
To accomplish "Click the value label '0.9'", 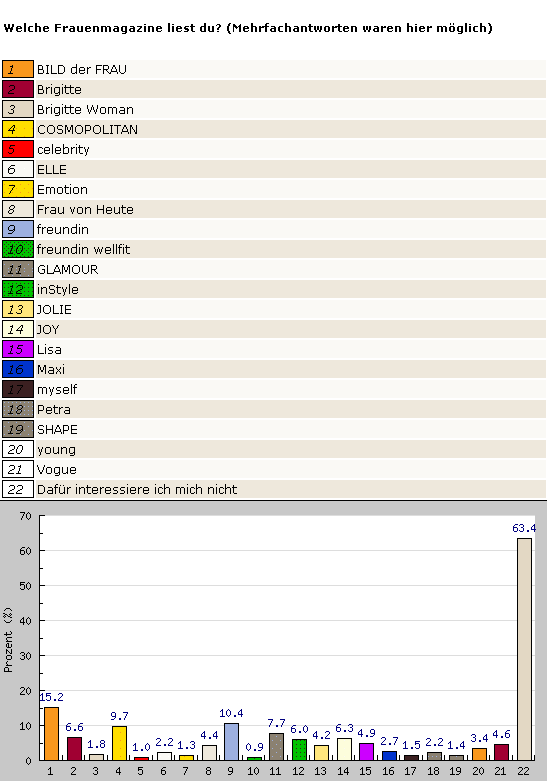I will [x=254, y=747].
